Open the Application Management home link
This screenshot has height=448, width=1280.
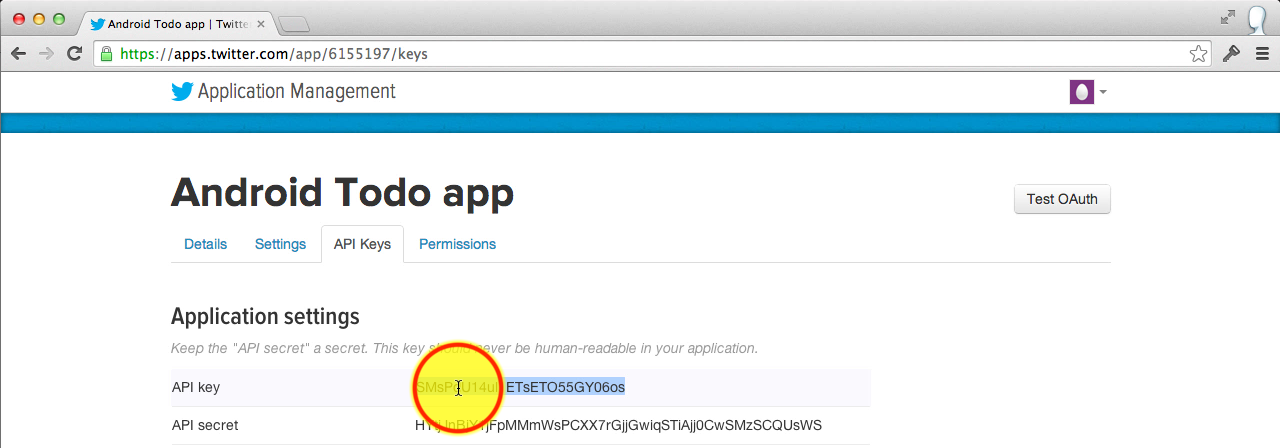[x=296, y=92]
